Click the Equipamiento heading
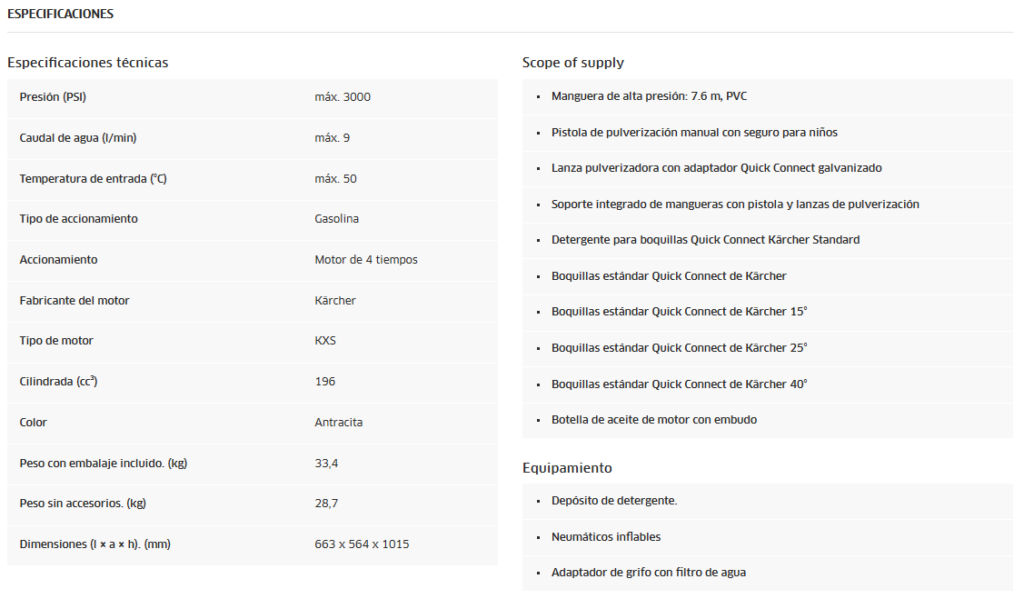1024x609 pixels. click(x=567, y=467)
